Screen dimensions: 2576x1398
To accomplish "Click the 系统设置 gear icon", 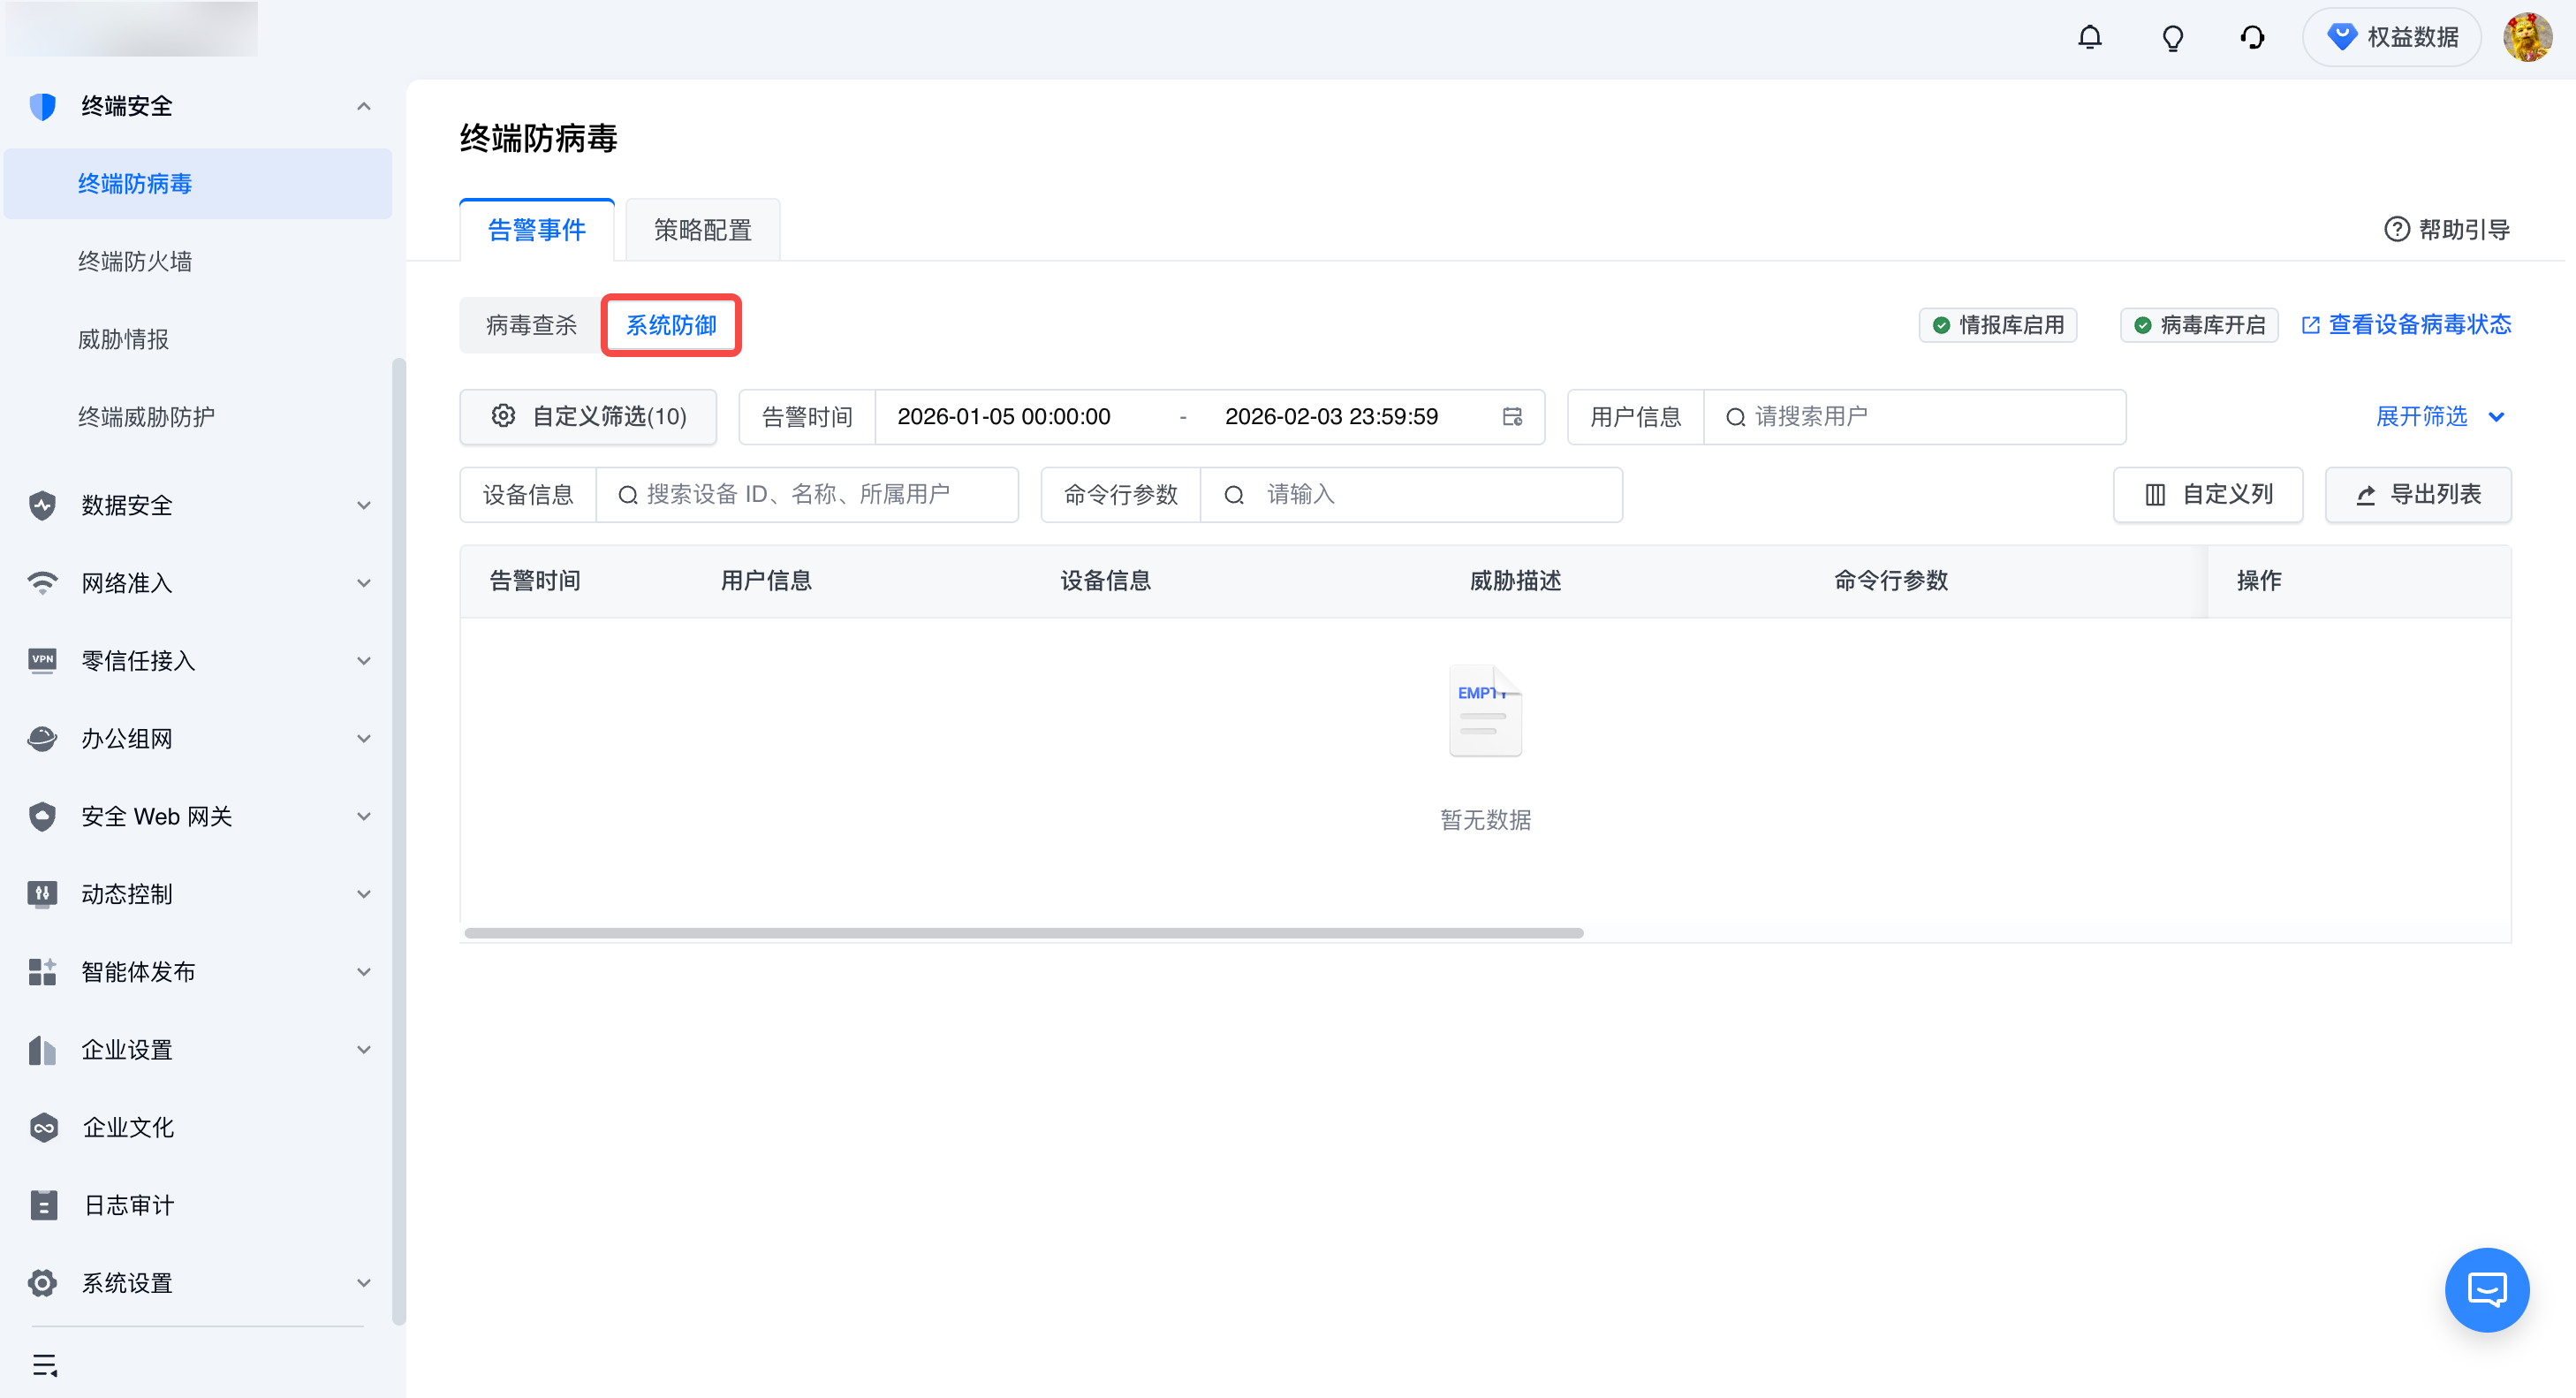I will 42,1282.
